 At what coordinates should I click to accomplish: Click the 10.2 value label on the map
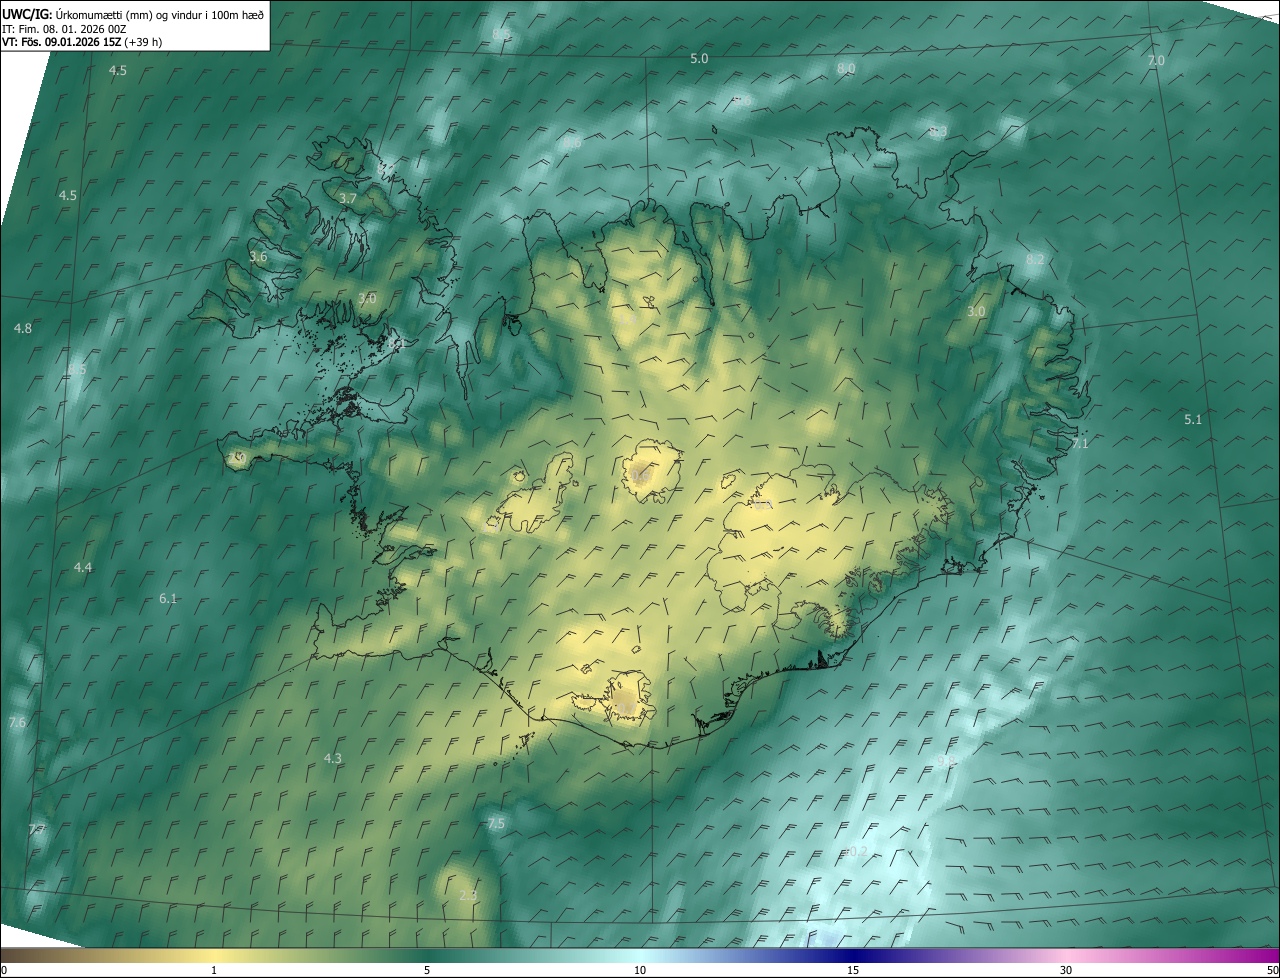856,852
